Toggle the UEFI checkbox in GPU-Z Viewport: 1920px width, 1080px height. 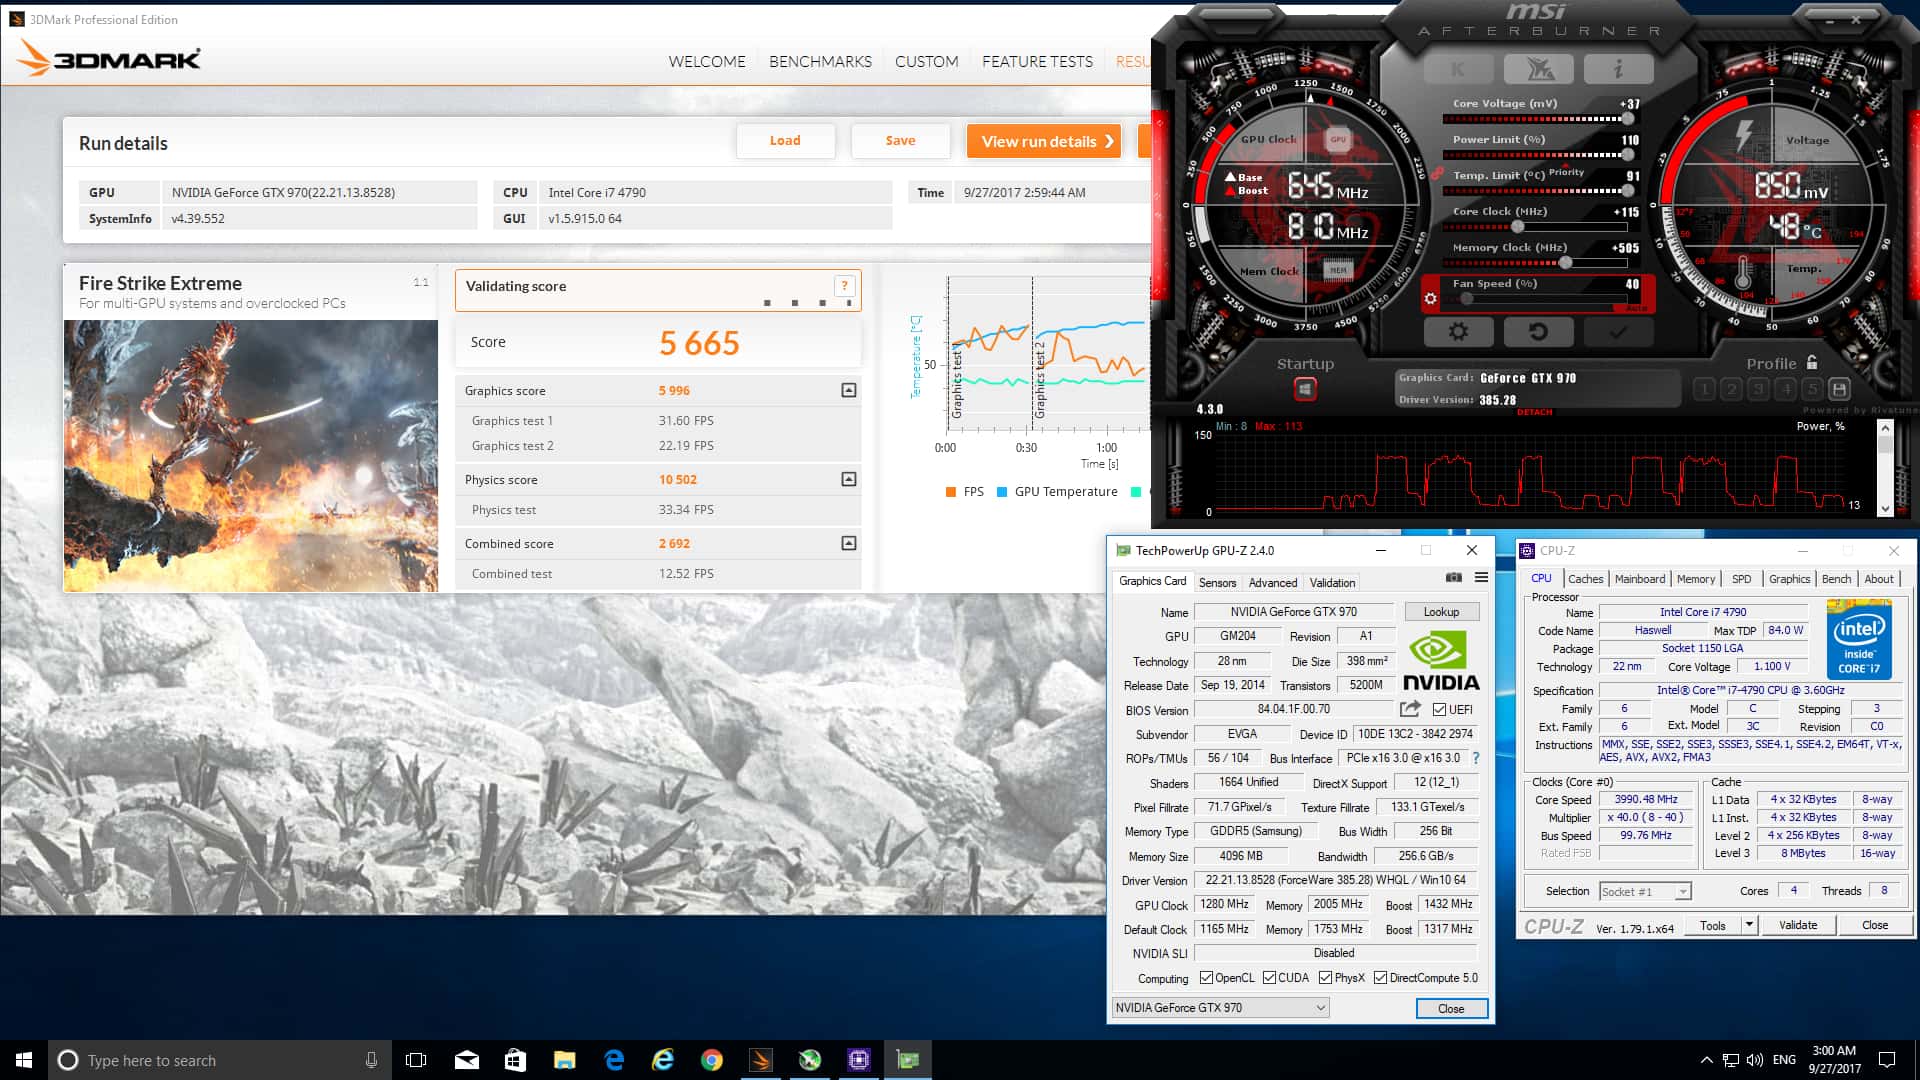coord(1439,710)
